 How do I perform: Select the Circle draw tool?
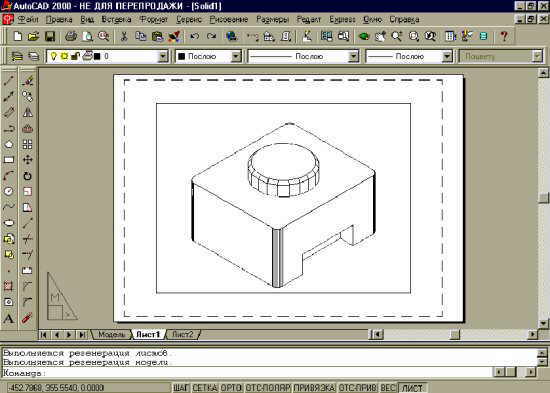click(9, 191)
